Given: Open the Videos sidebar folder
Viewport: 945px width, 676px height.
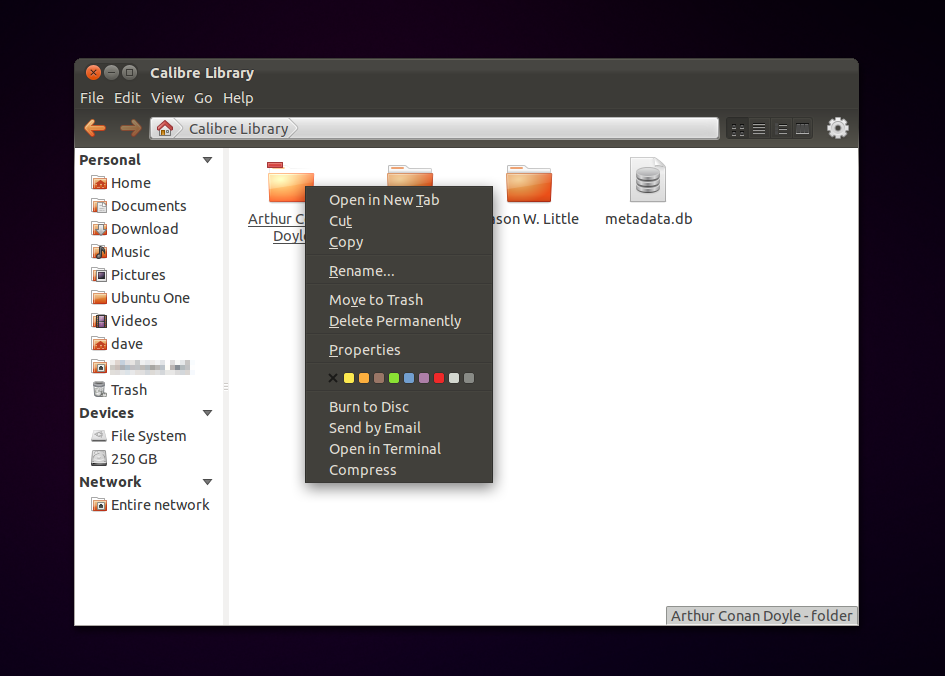Looking at the screenshot, I should tap(124, 321).
